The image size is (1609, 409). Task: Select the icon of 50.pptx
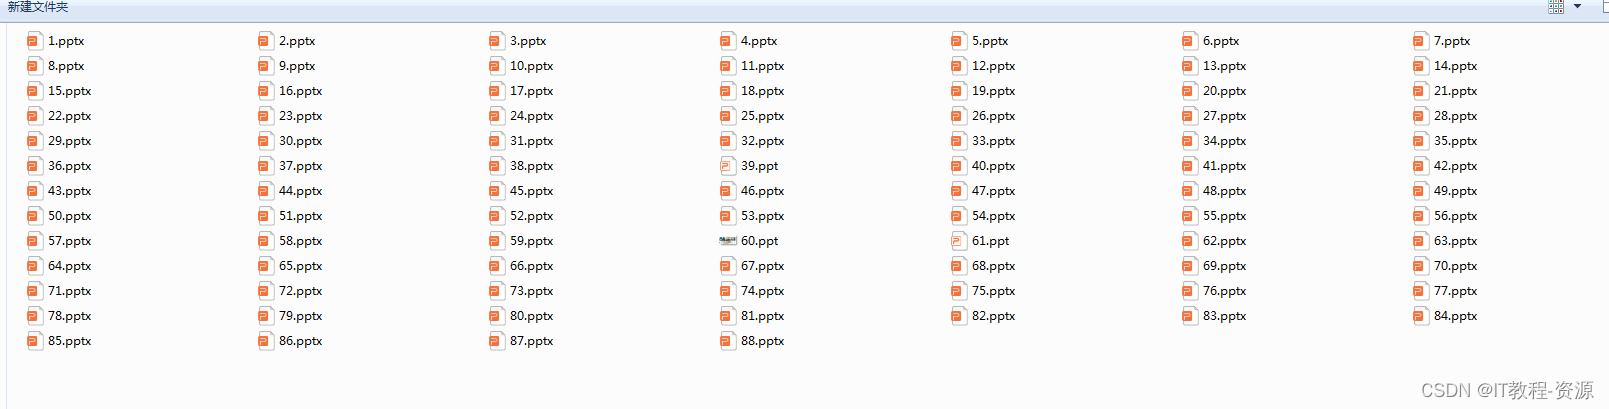point(34,216)
